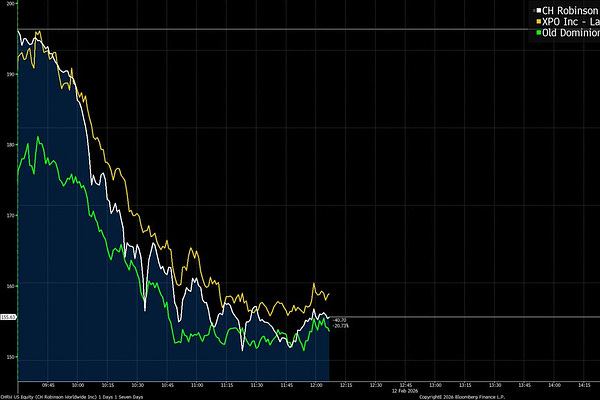Click the 190 y-axis label
Viewport: 600px width, 400px height.
(11, 74)
